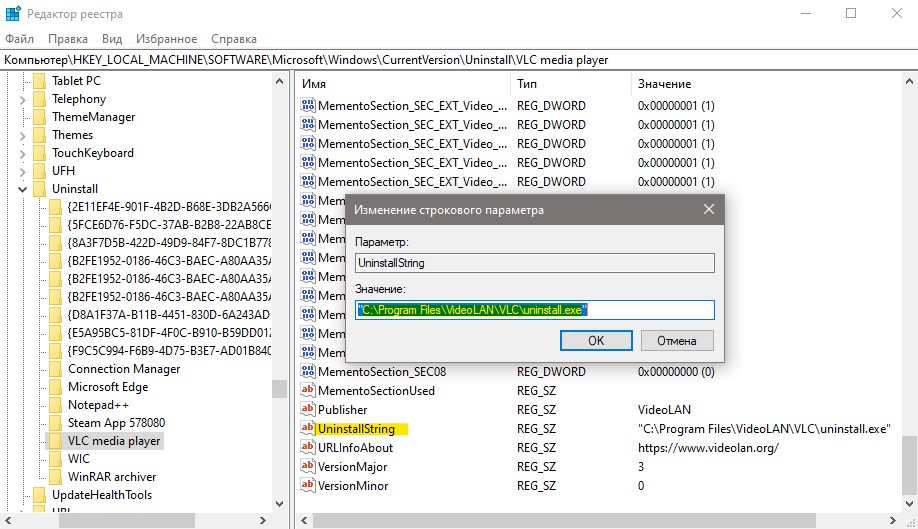Screen dimensions: 918x529
Task: Open the Правка menu
Action: pyautogui.click(x=68, y=39)
